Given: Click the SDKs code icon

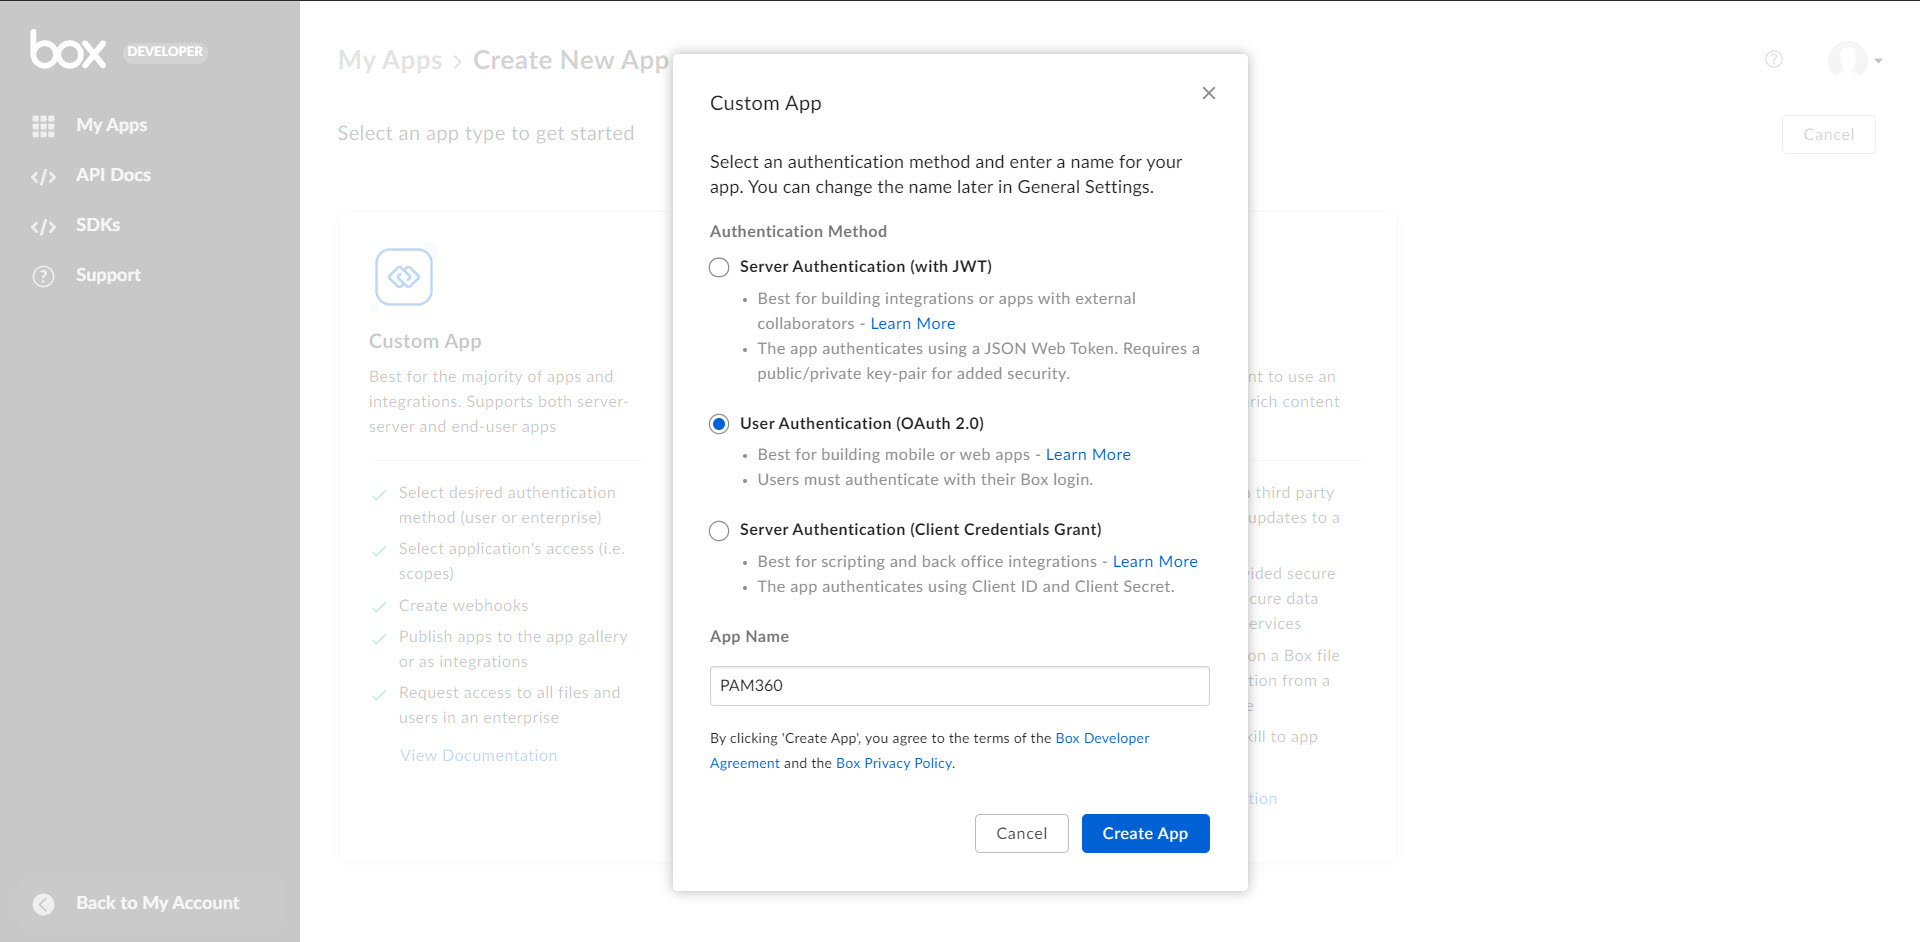Looking at the screenshot, I should (43, 227).
